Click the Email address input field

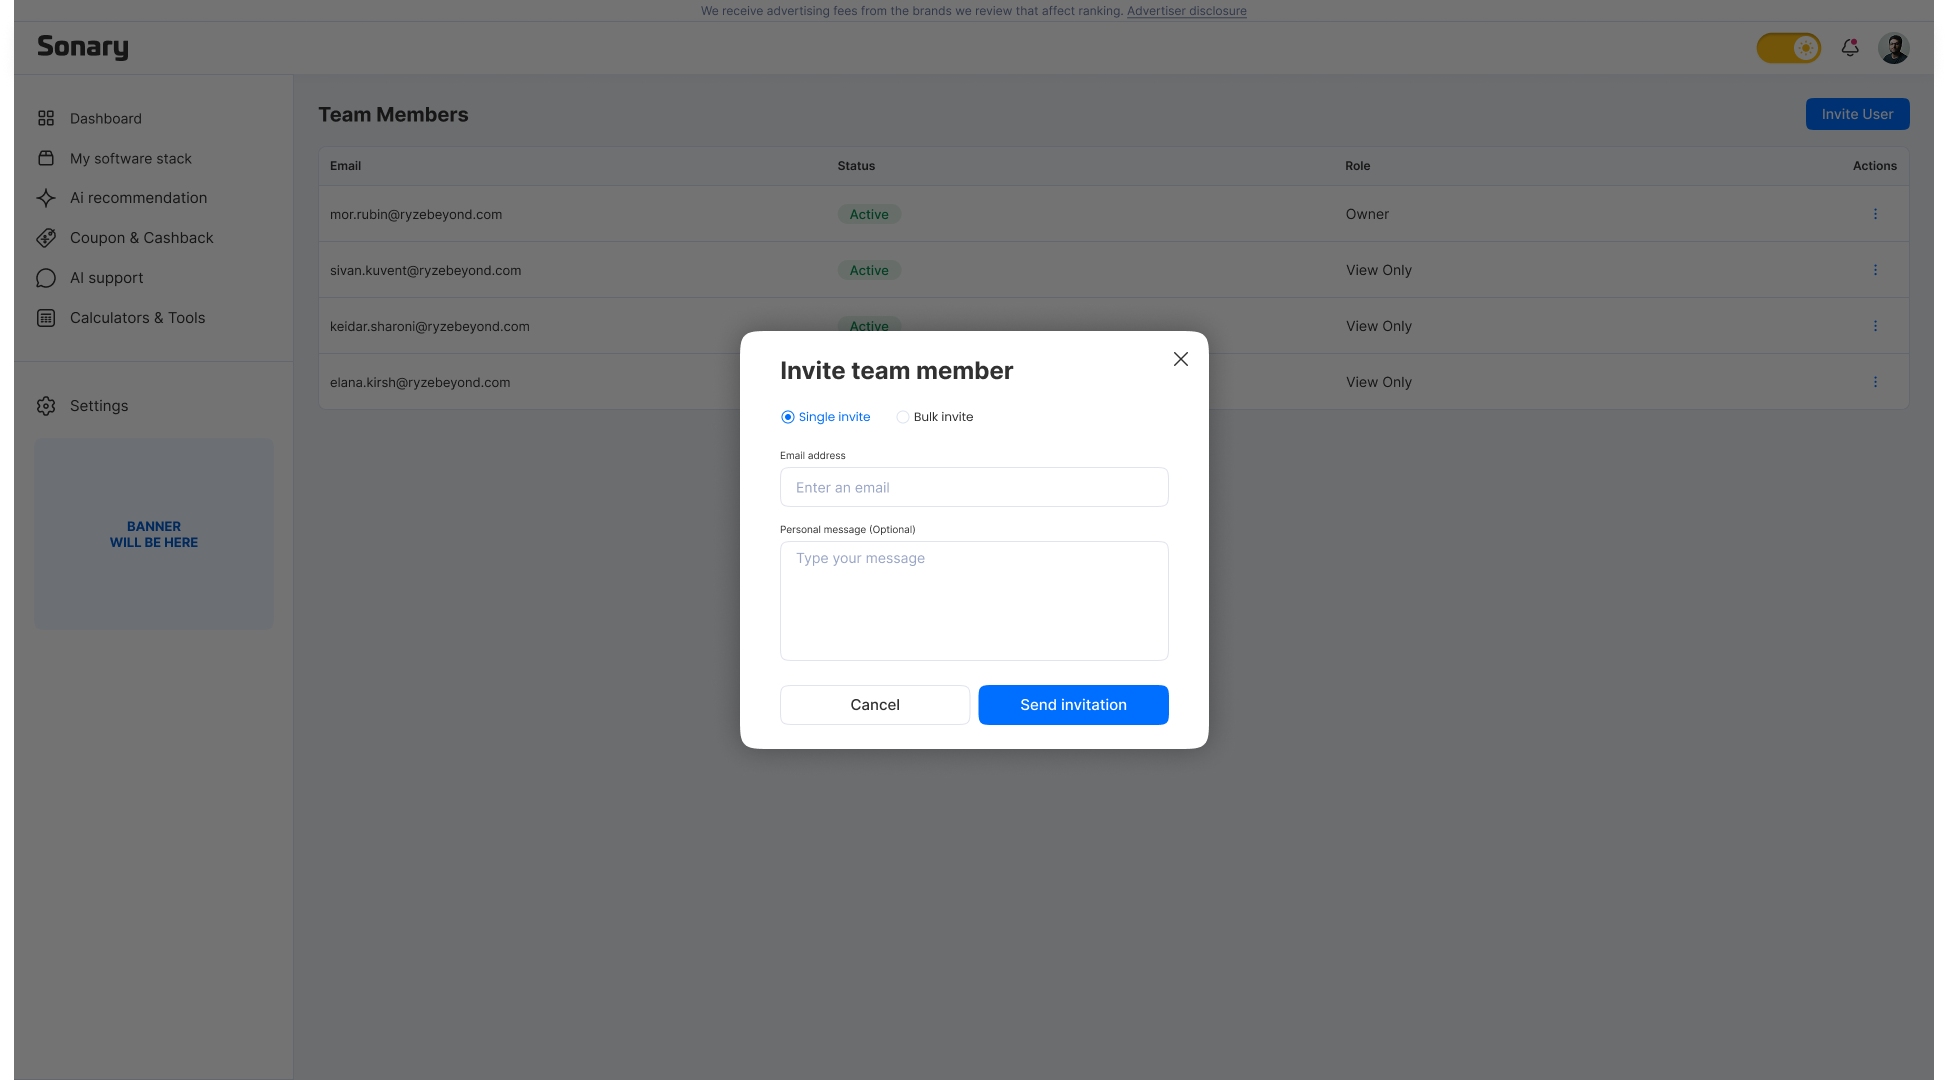pyautogui.click(x=974, y=487)
